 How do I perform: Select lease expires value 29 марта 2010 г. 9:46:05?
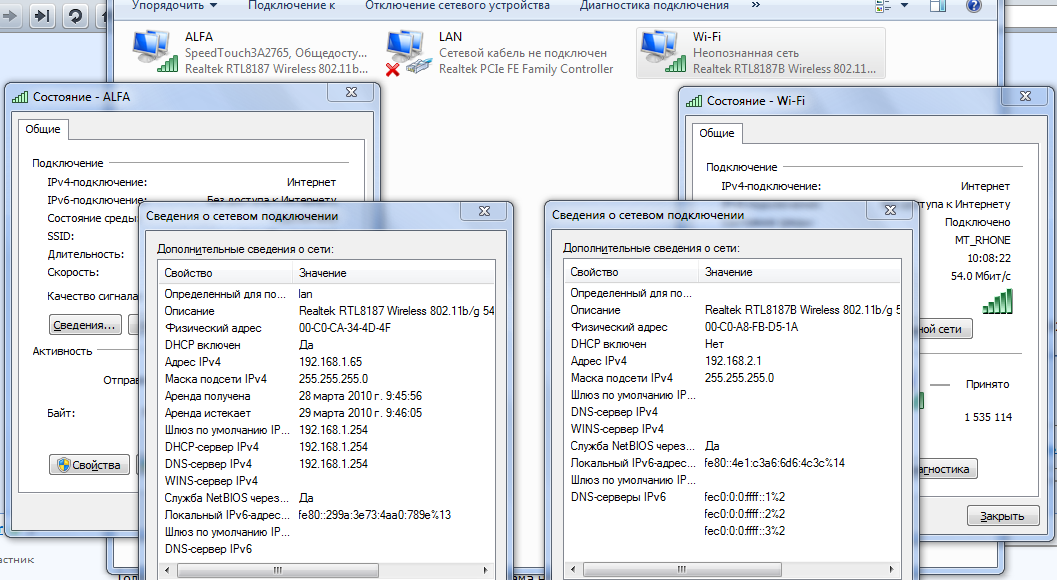pos(360,413)
